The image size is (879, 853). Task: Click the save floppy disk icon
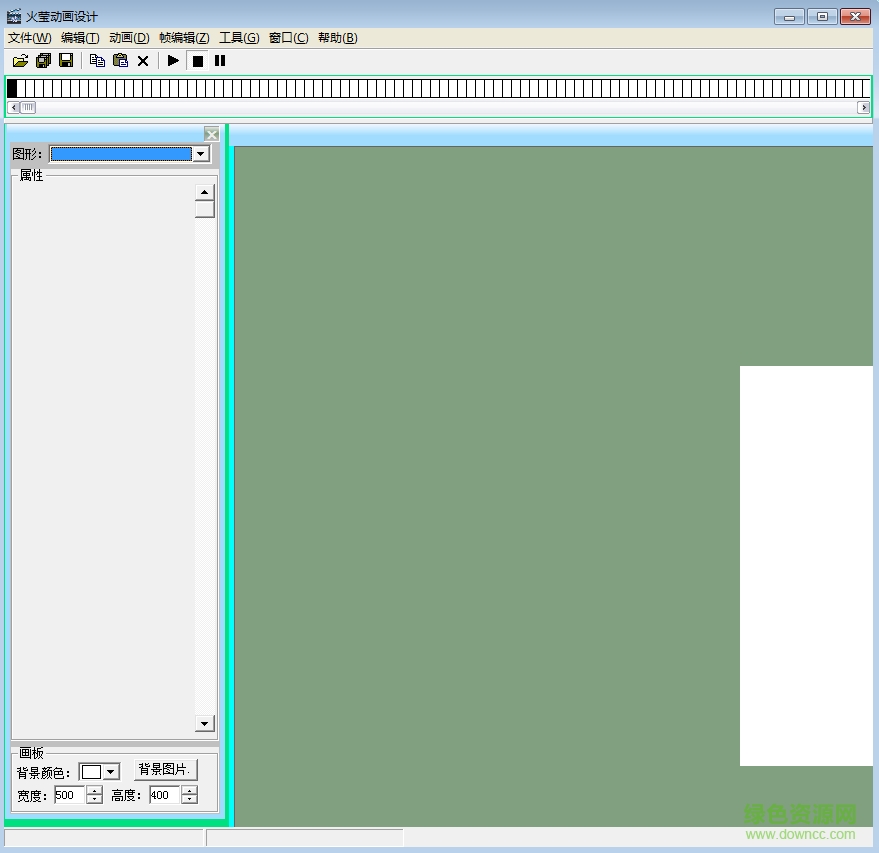pyautogui.click(x=66, y=61)
